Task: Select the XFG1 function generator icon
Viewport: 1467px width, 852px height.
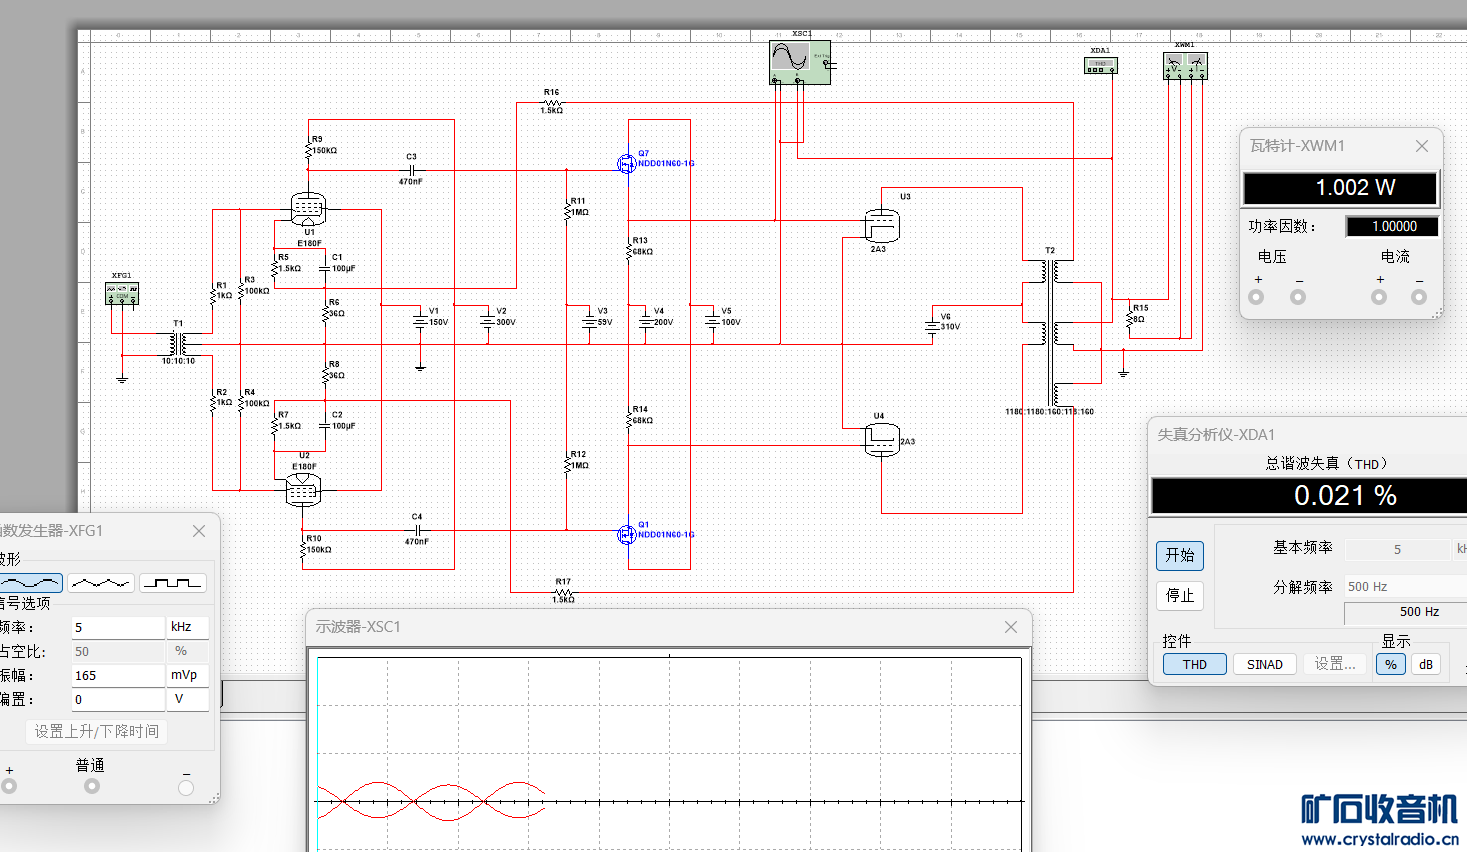Action: 122,294
